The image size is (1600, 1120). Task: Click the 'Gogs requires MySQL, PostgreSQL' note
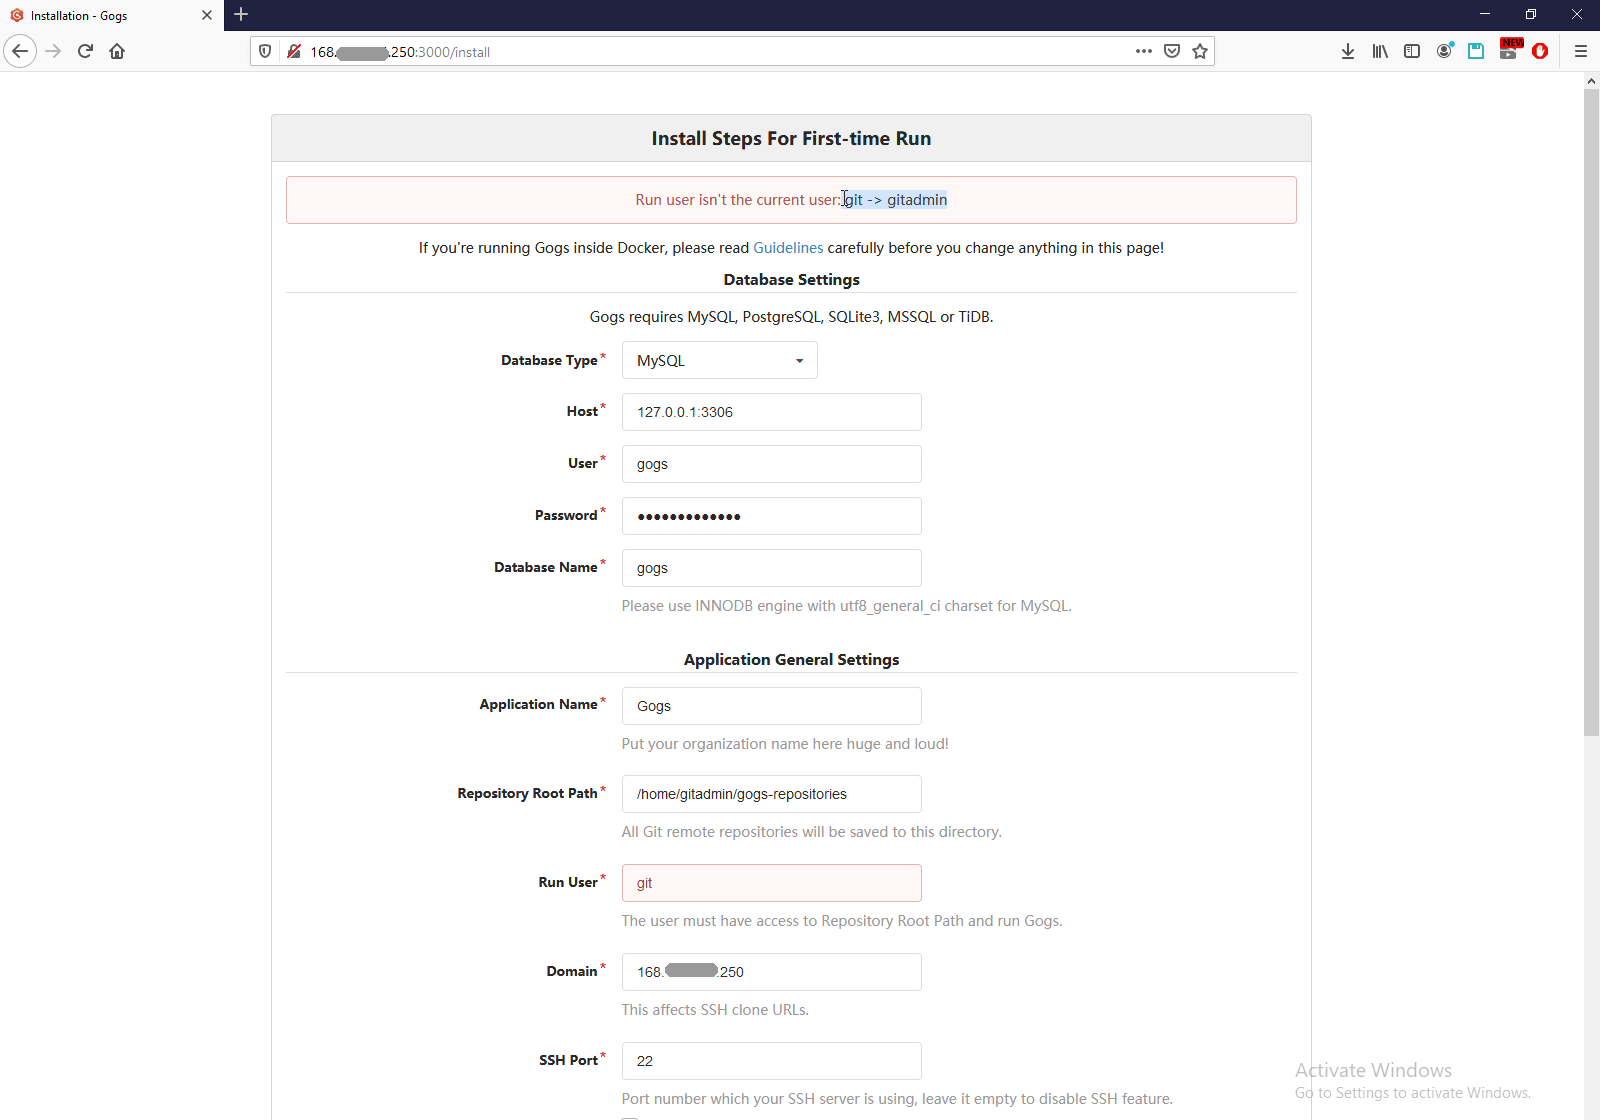pyautogui.click(x=791, y=317)
